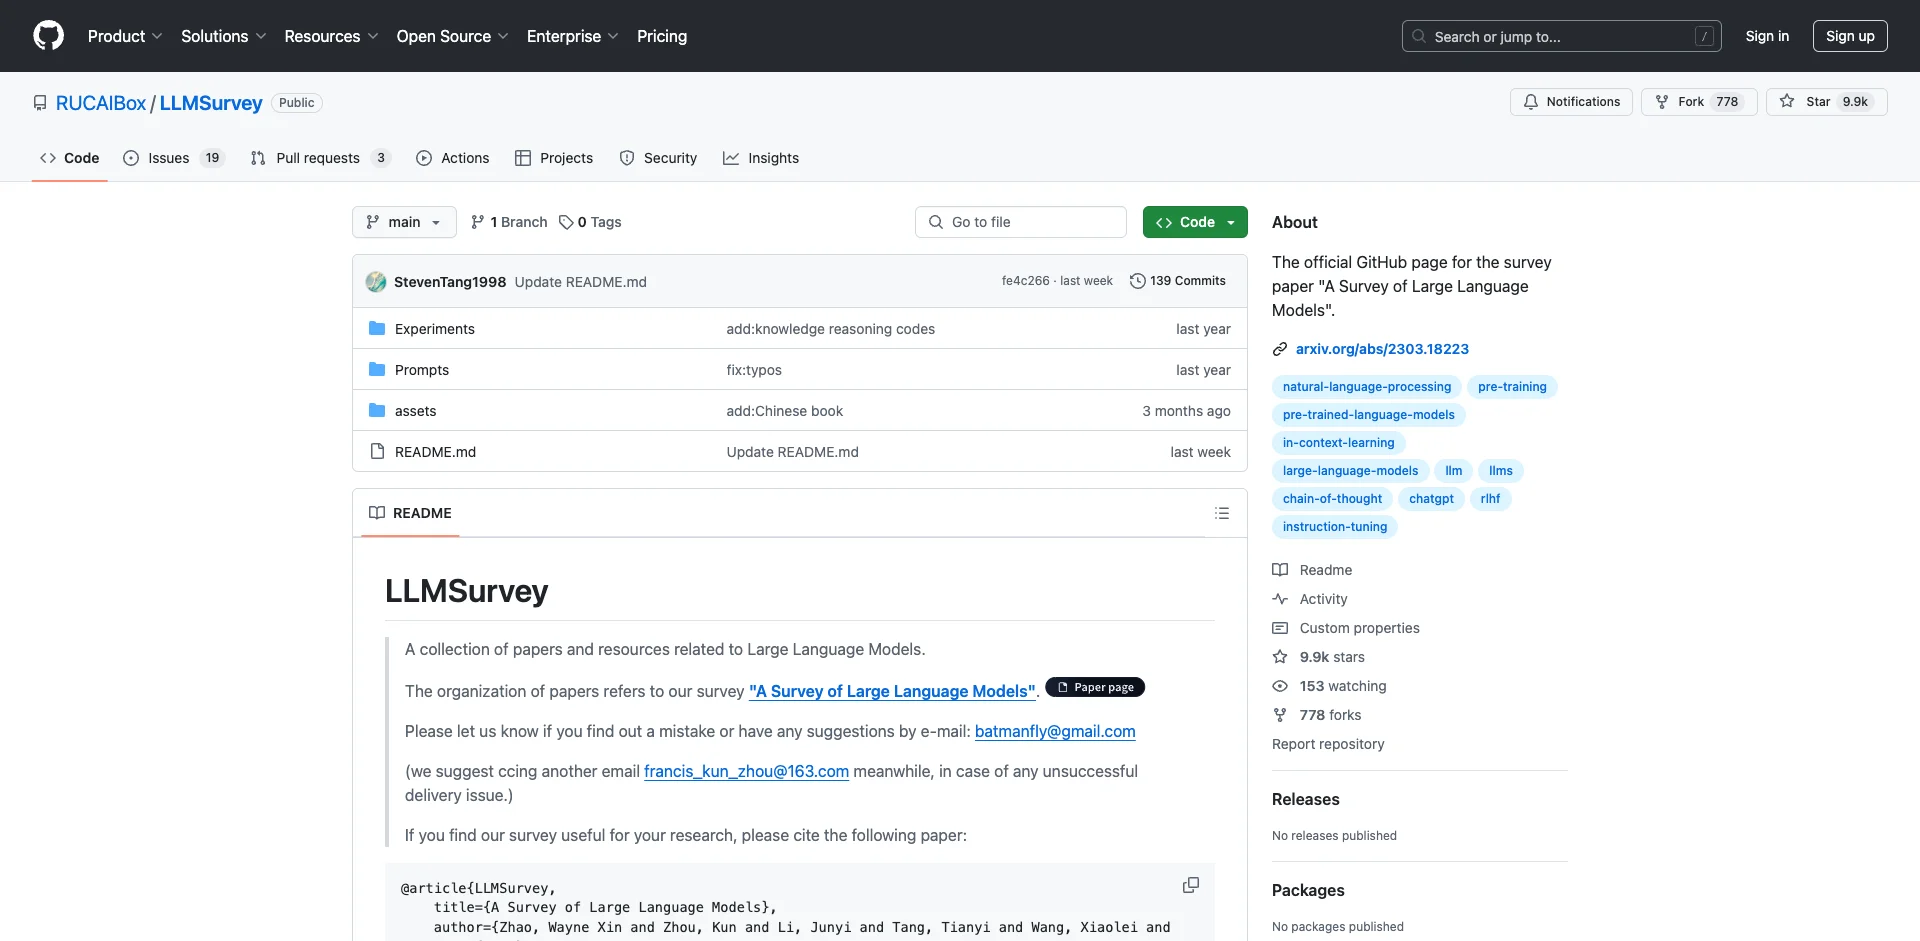Screen dimensions: 1920x941
Task: Click the commit history clock icon
Action: pos(1137,281)
